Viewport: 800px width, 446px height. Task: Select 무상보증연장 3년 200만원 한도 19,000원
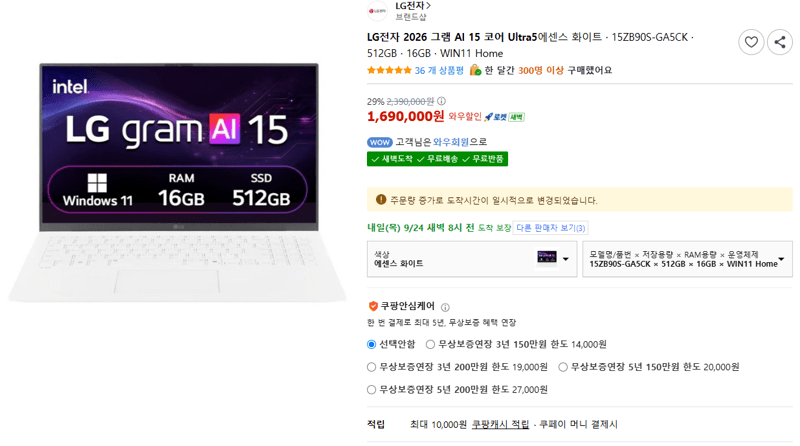point(371,367)
